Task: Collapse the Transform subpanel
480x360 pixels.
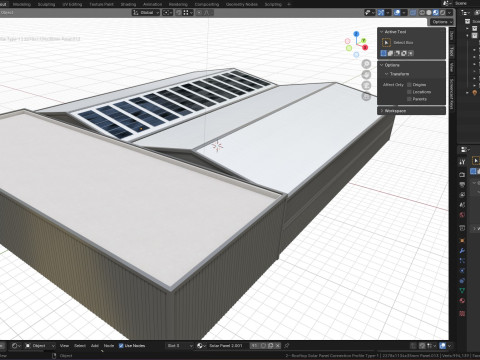Action: click(386, 74)
